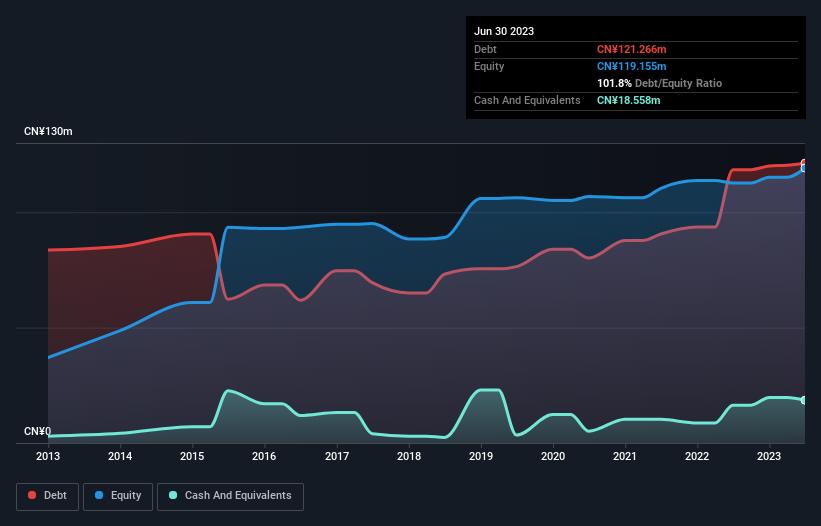Click Cash And Equivalents label in tooltip

point(527,100)
